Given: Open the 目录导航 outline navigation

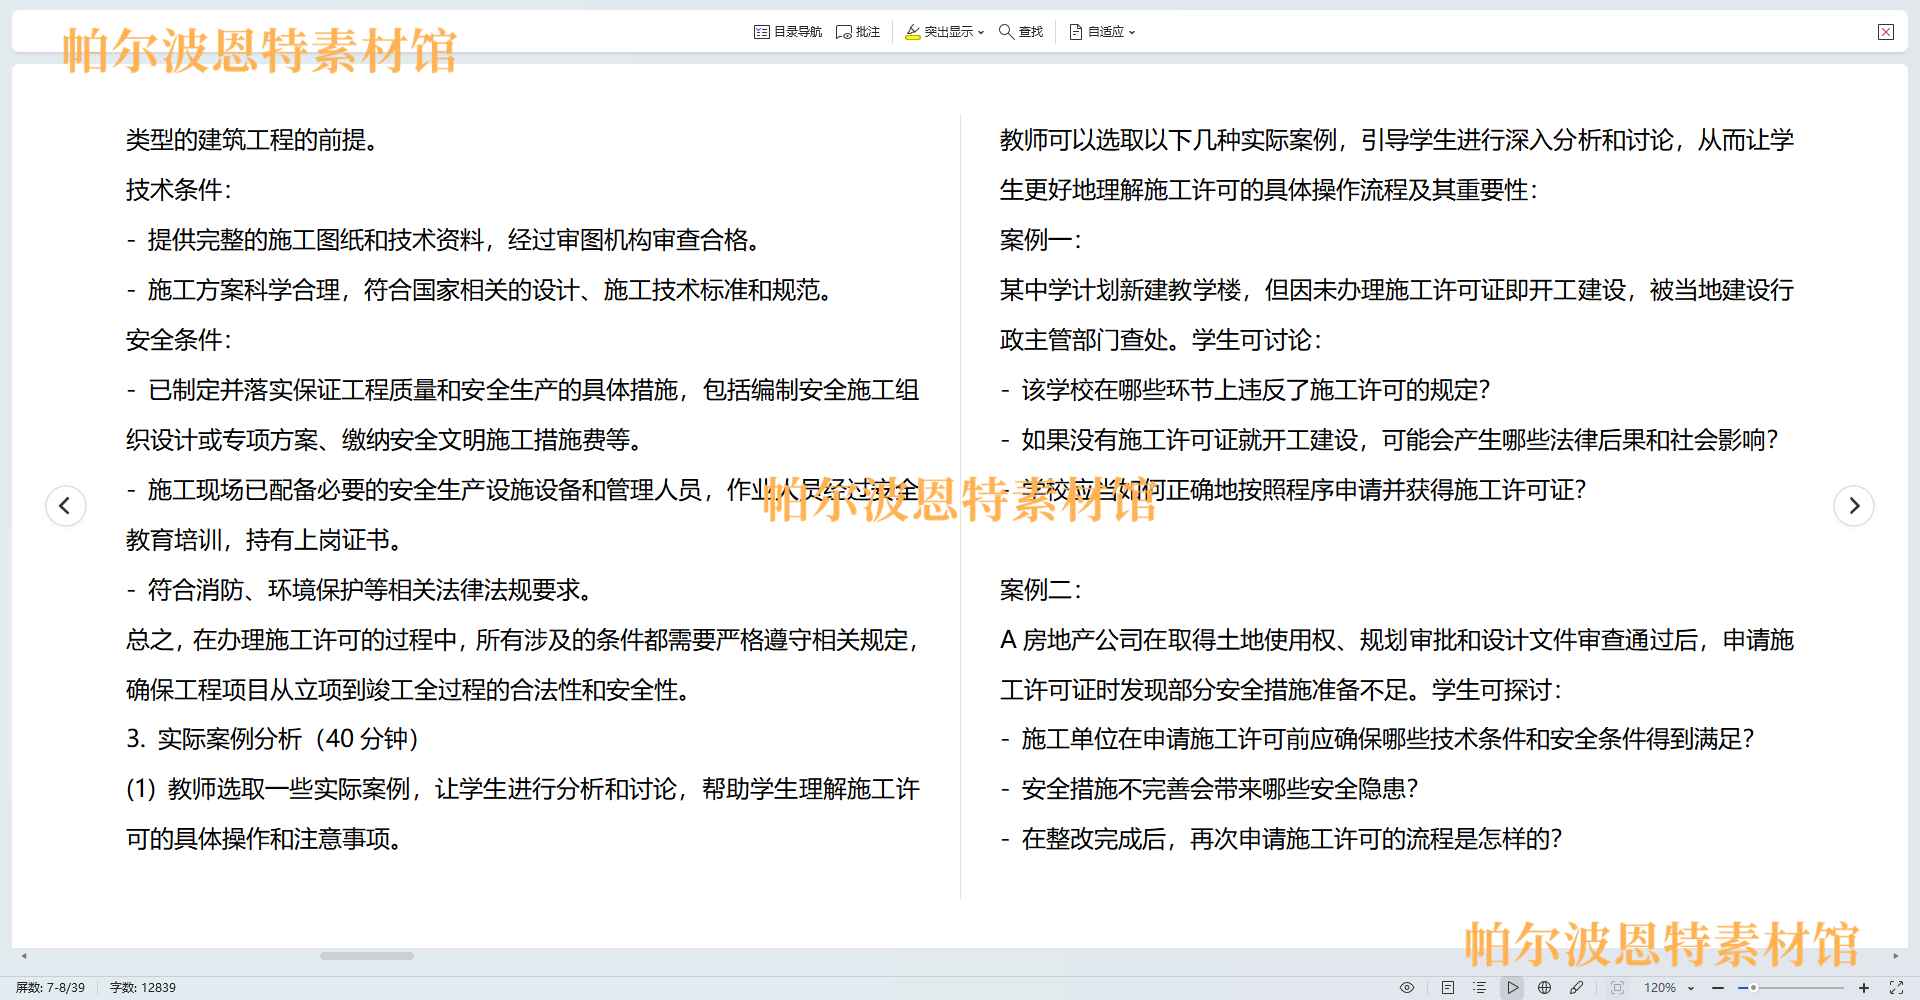Looking at the screenshot, I should [787, 32].
